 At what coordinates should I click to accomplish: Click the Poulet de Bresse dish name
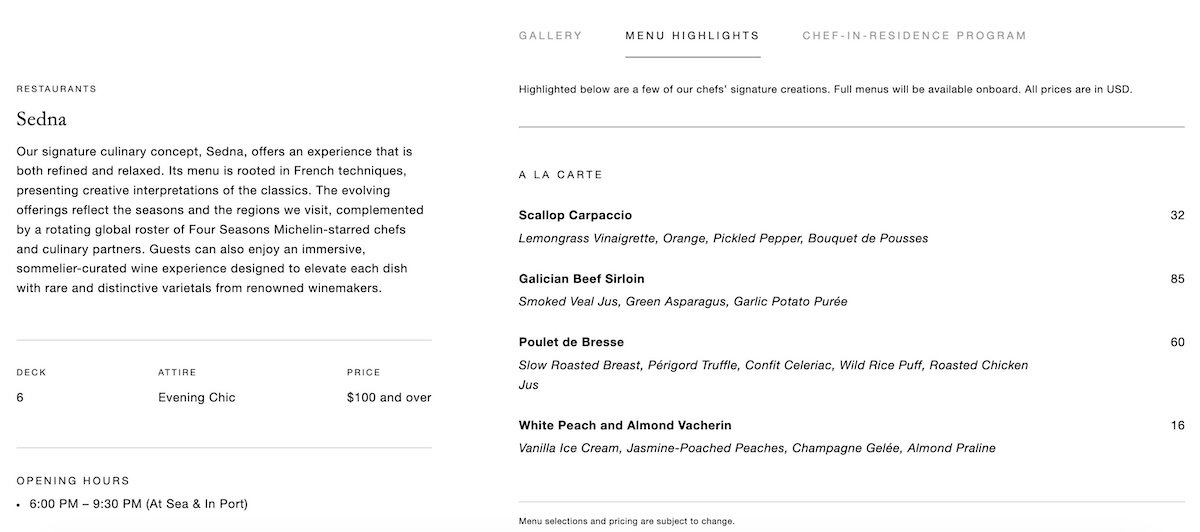(x=571, y=342)
